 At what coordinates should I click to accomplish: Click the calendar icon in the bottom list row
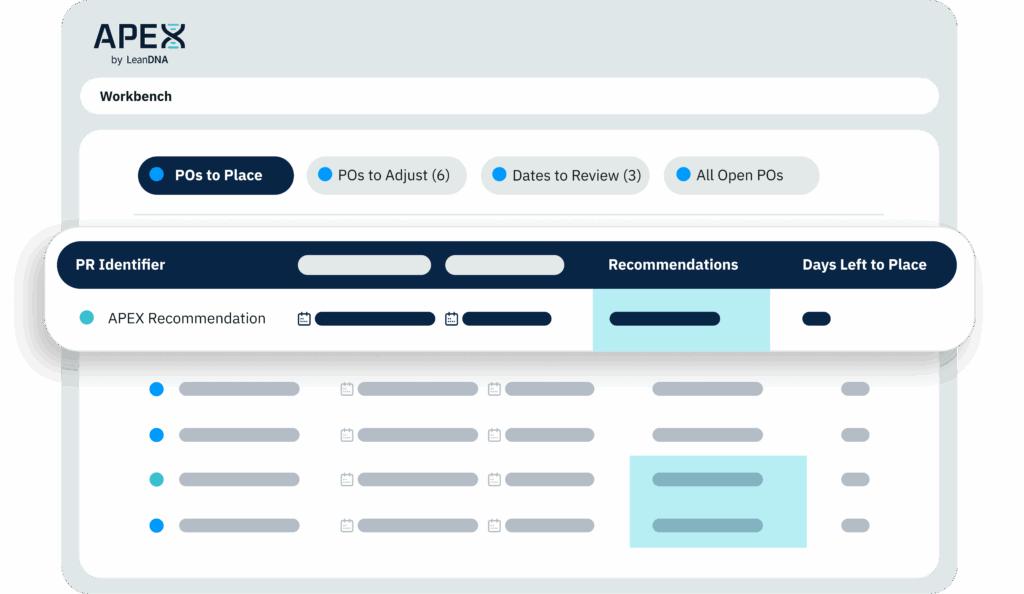346,525
